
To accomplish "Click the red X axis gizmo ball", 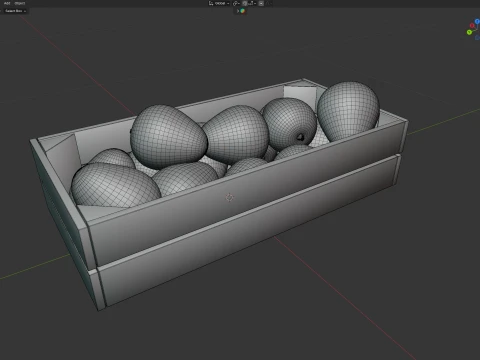I will [x=472, y=26].
